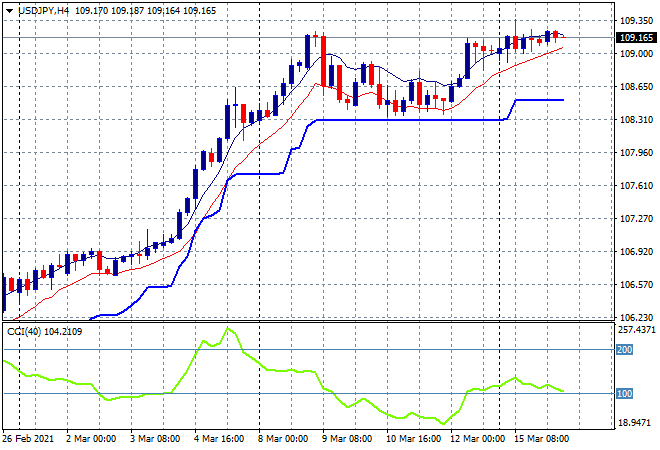Click the current price tag 109.165
660x450 pixels.
coord(636,37)
